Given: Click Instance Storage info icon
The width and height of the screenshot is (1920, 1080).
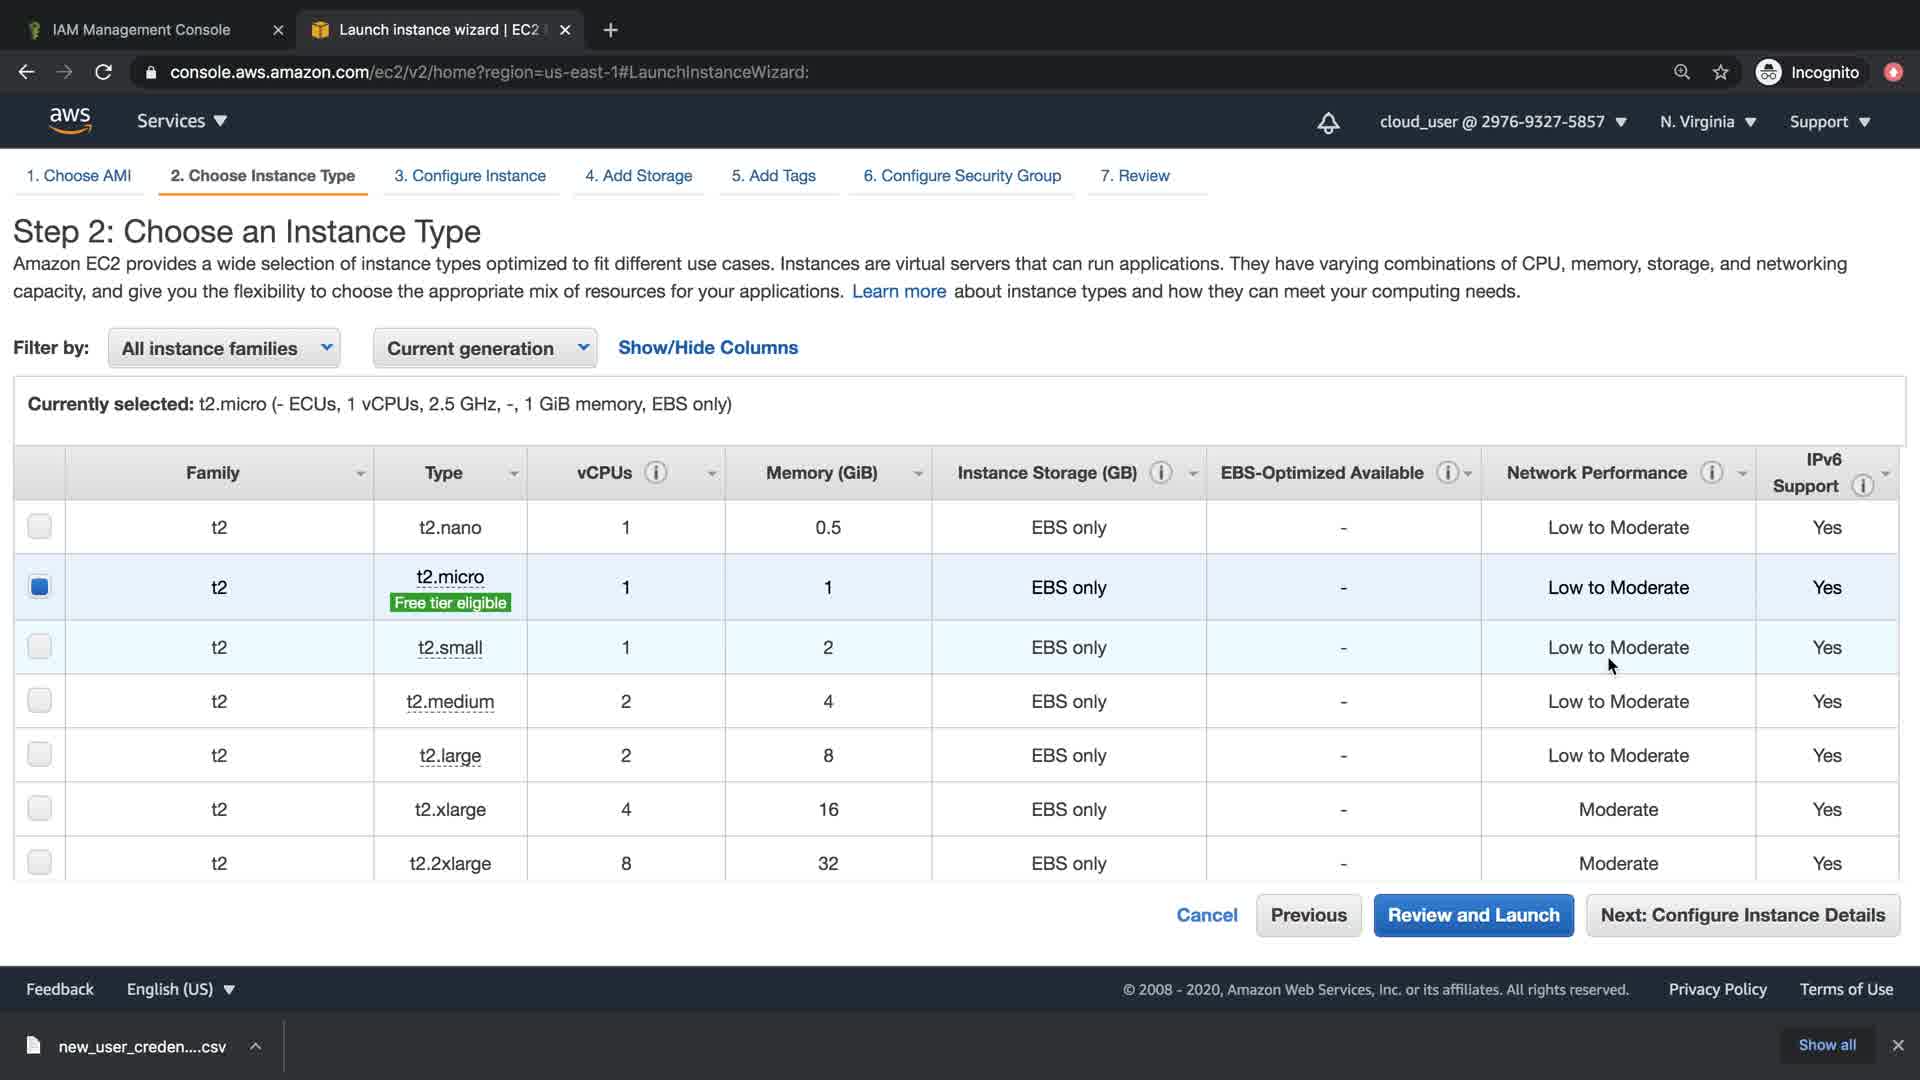Looking at the screenshot, I should (x=1161, y=473).
